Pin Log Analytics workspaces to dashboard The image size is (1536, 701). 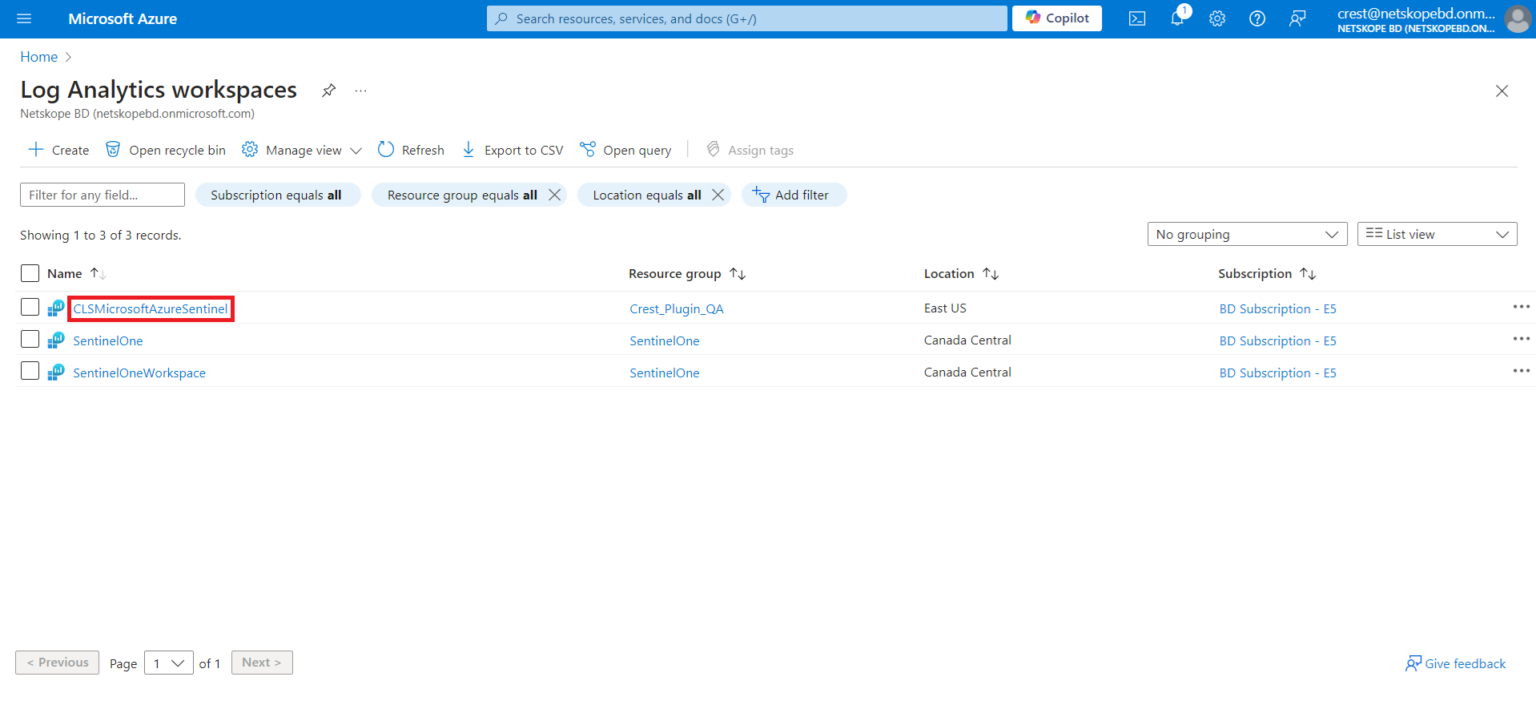point(328,90)
